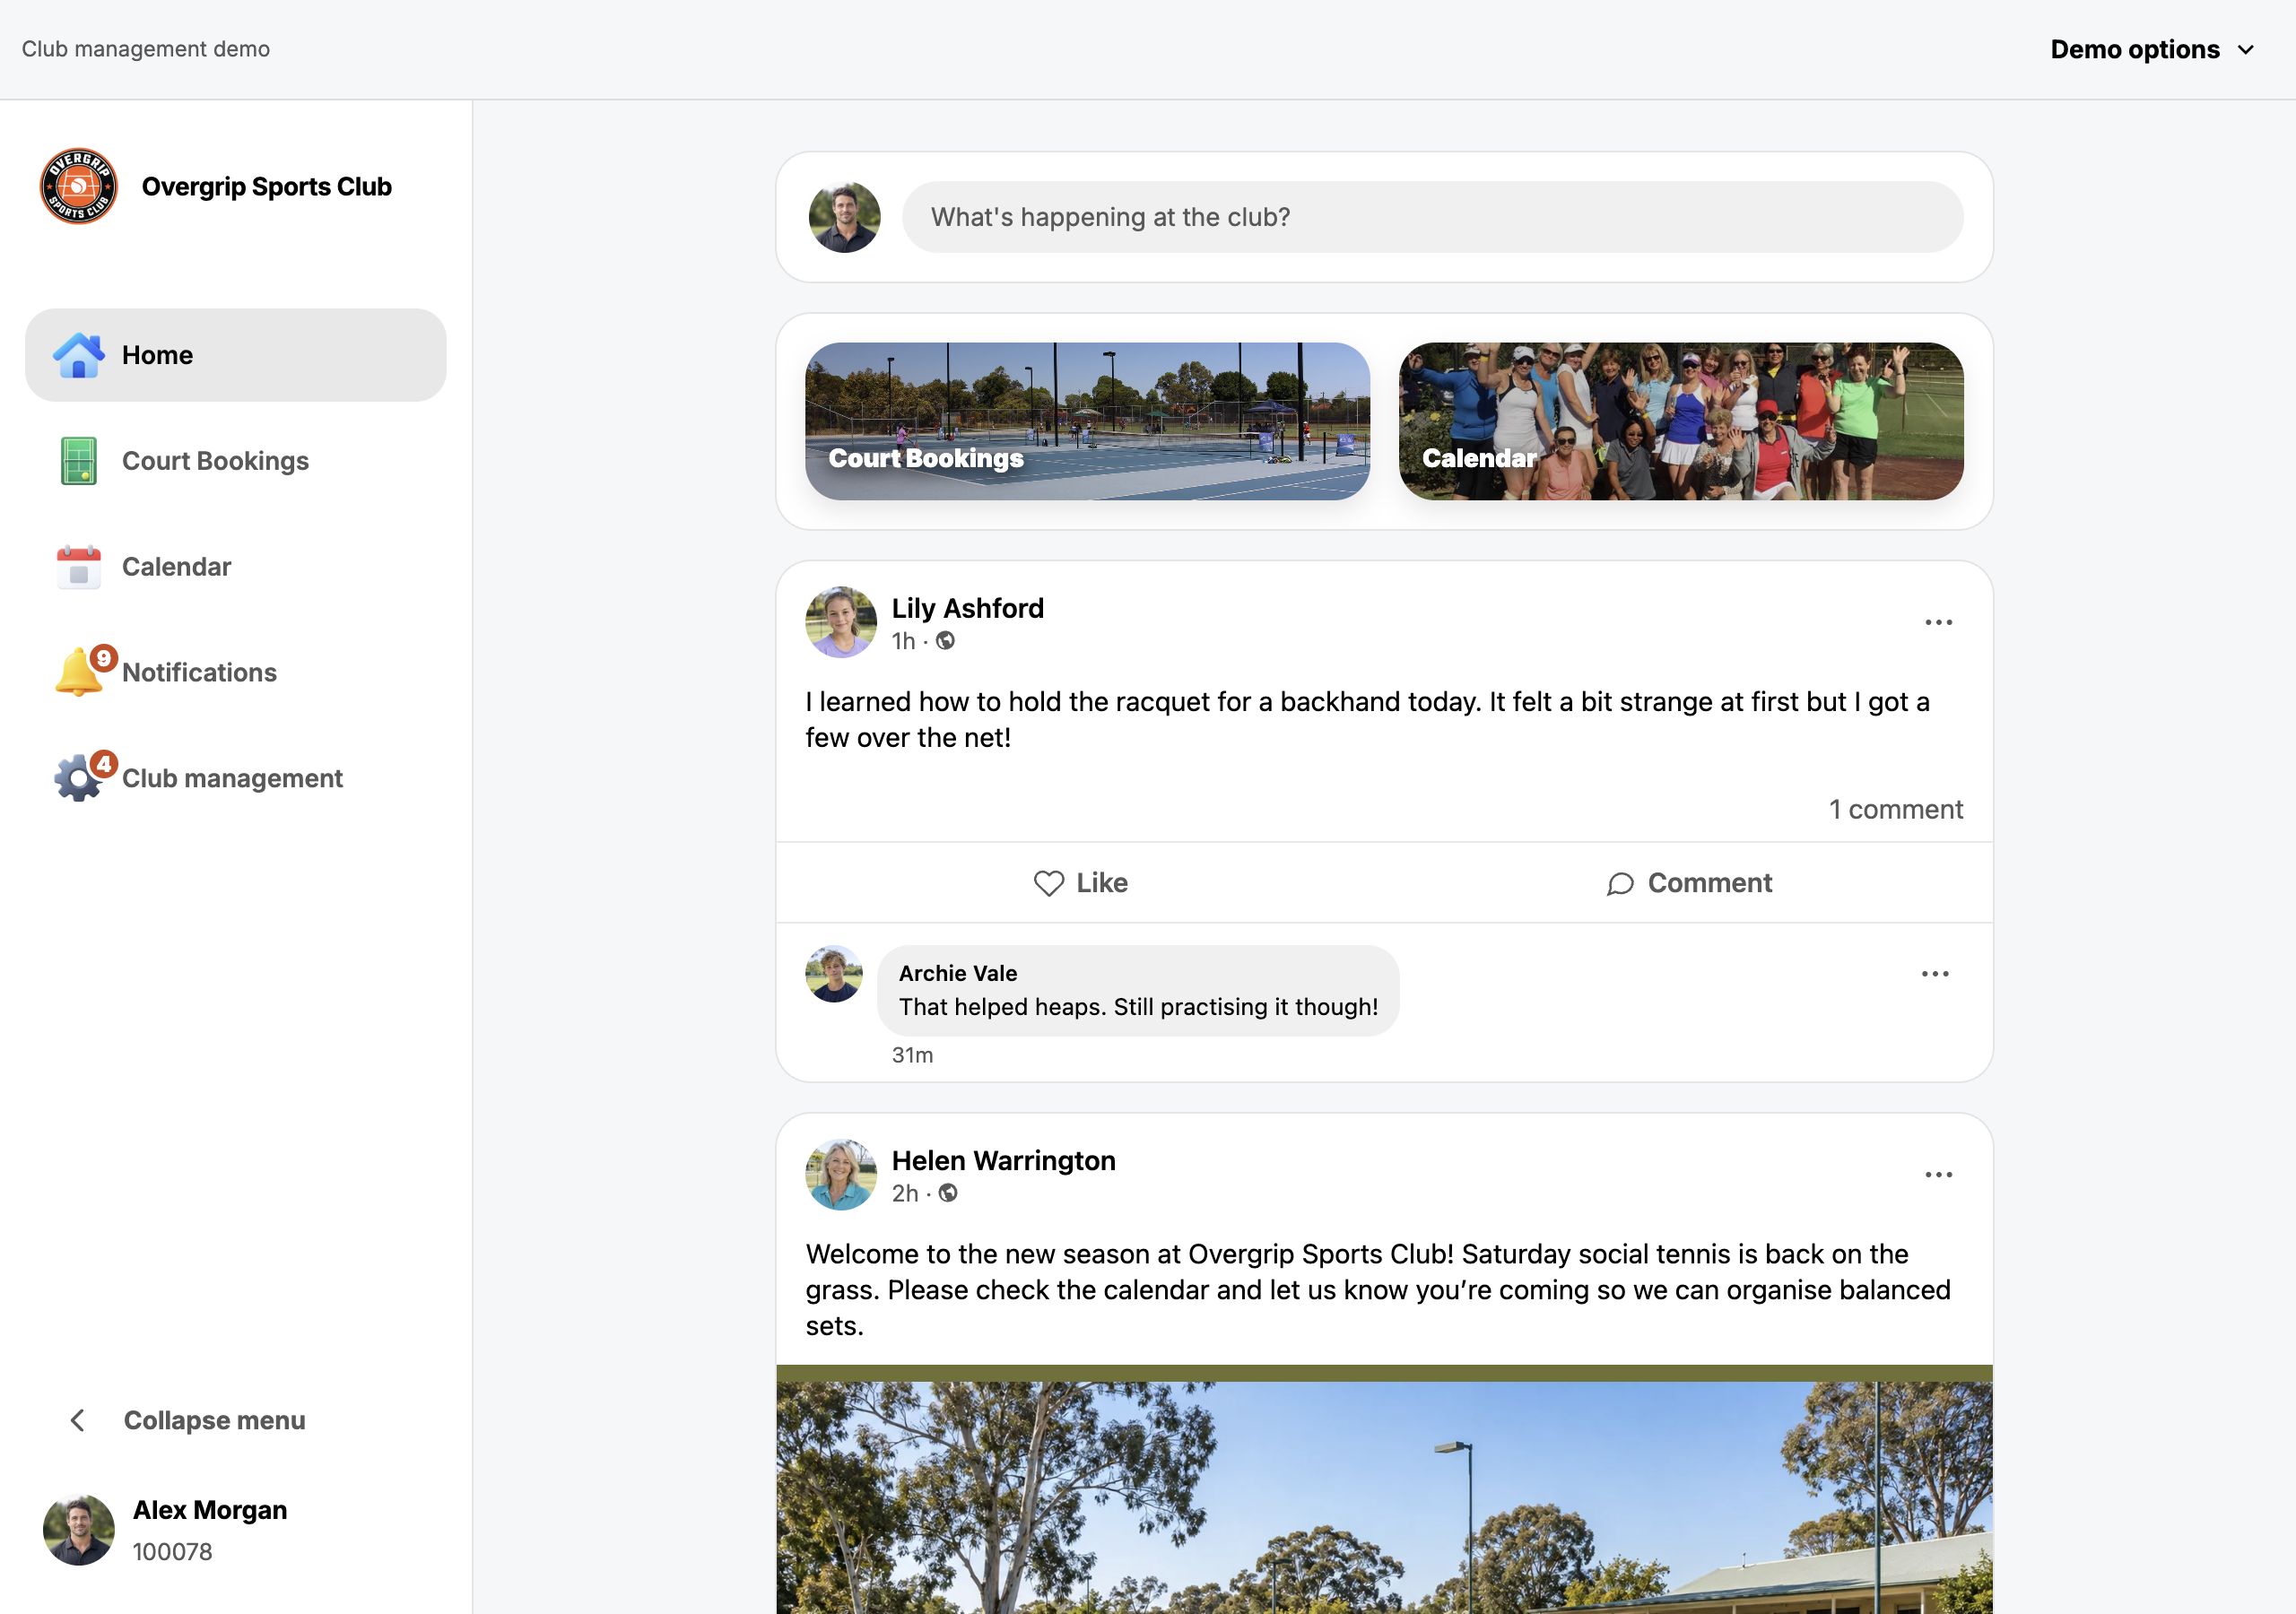Click the Comment button label
Screen dimensions: 2296x1614
[1709, 883]
